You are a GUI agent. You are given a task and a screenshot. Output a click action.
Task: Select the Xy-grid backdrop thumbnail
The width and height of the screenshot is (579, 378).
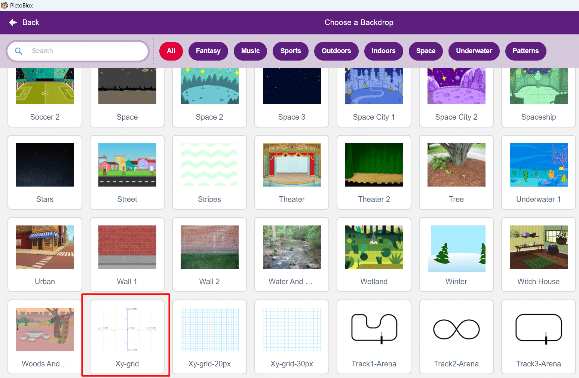pos(127,329)
